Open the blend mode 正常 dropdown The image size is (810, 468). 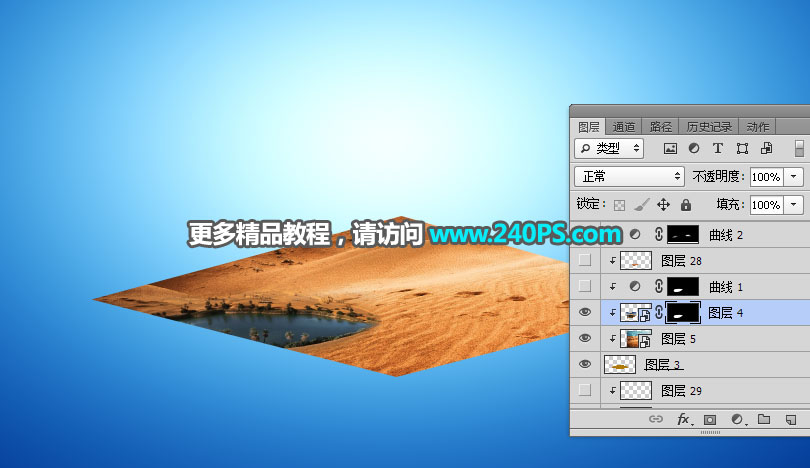click(x=629, y=176)
